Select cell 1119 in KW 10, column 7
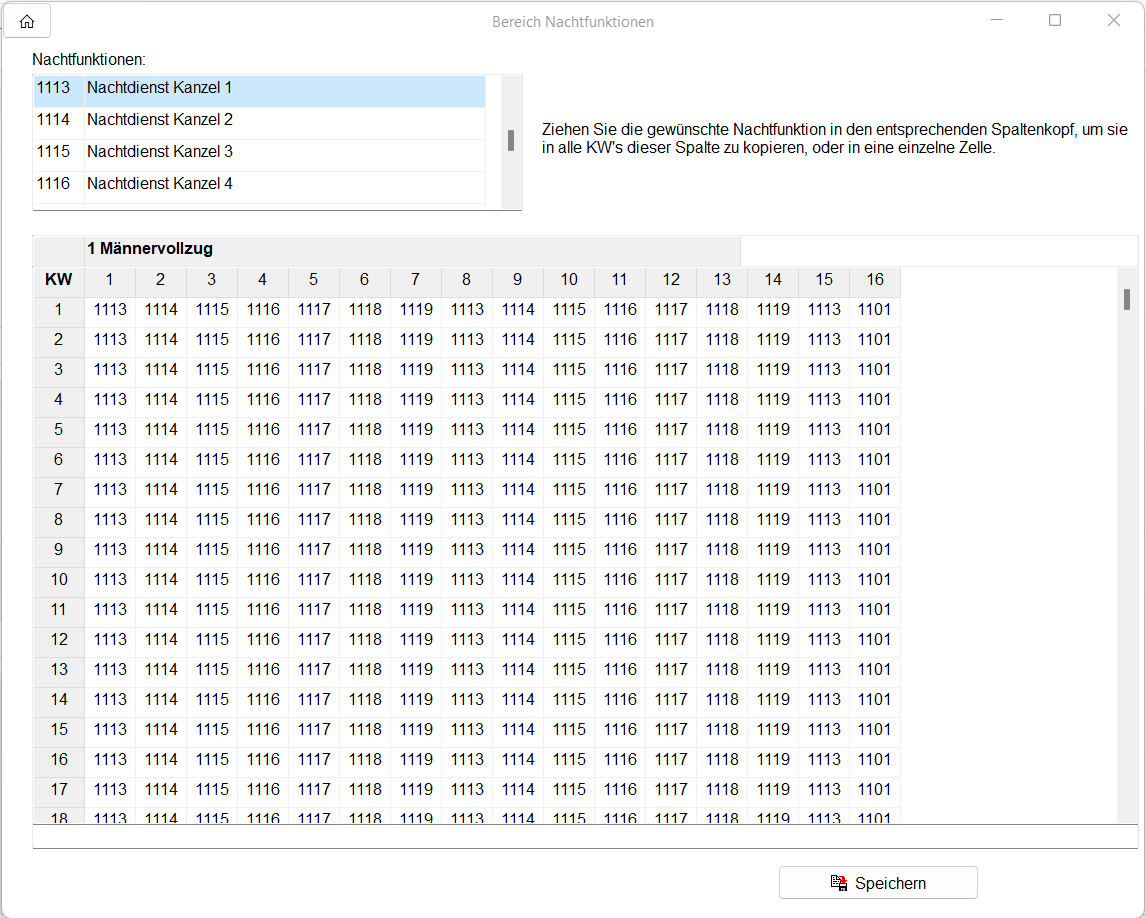The image size is (1146, 918). (416, 580)
